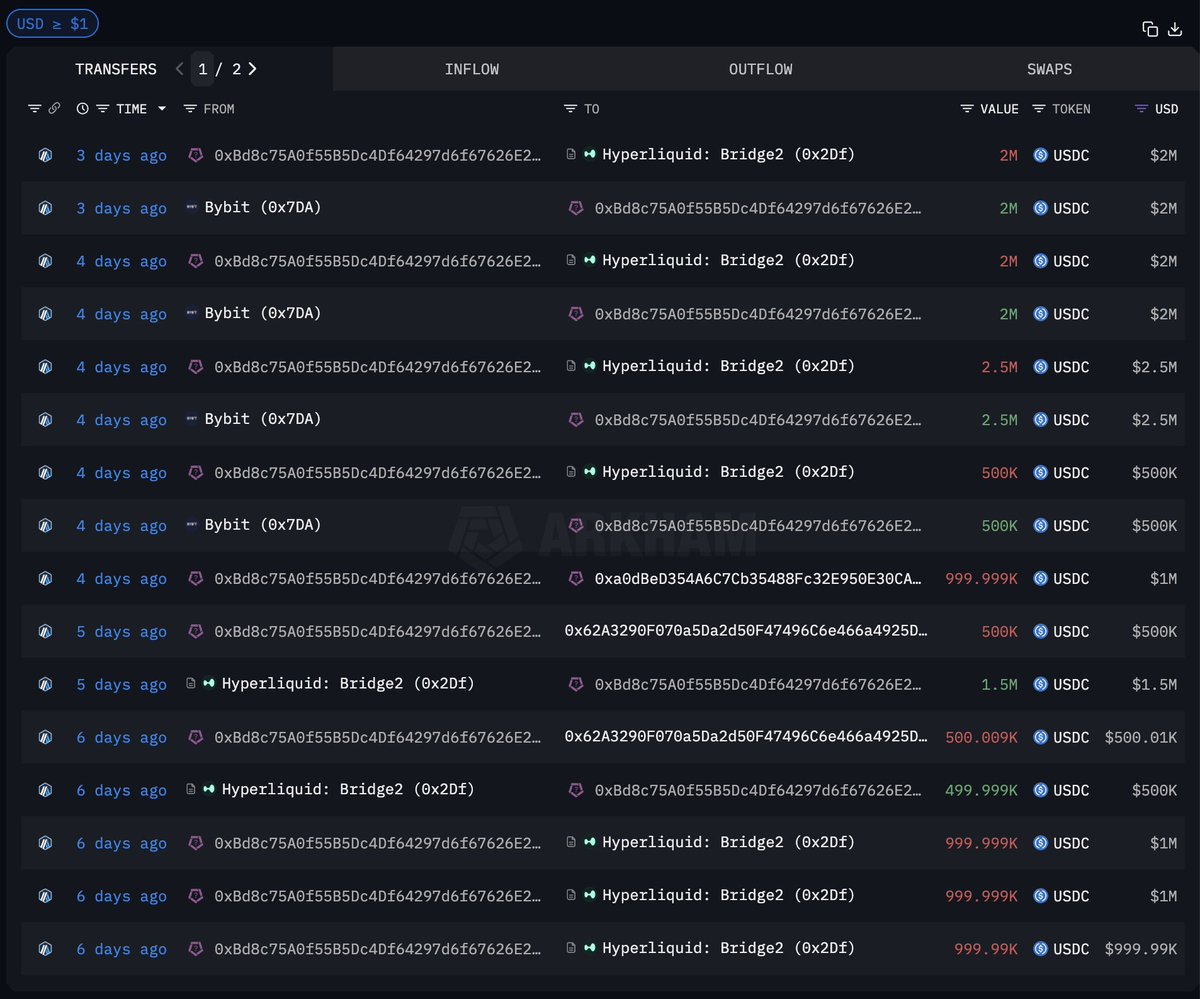Switch to the OUTFLOW tab
The width and height of the screenshot is (1200, 999).
pos(761,69)
